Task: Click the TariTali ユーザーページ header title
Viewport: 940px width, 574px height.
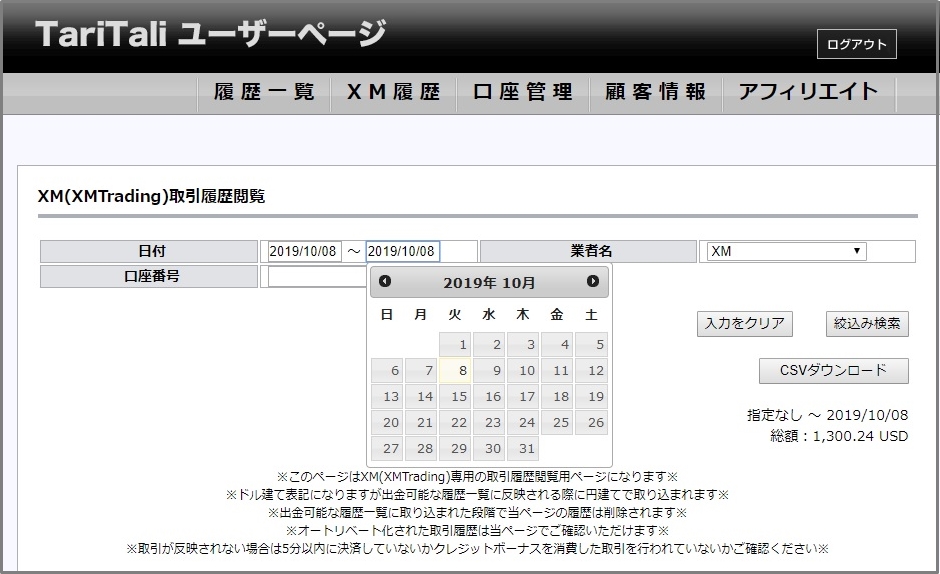Action: [210, 34]
